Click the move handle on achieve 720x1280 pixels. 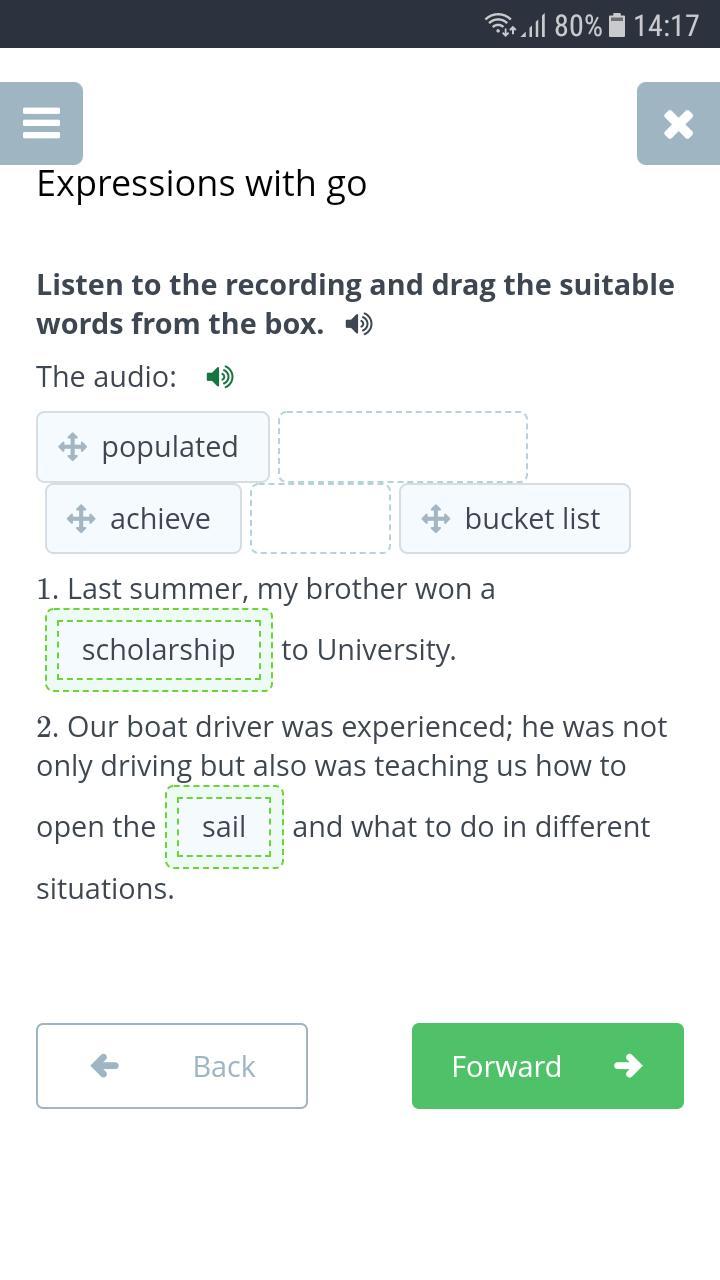tap(81, 519)
